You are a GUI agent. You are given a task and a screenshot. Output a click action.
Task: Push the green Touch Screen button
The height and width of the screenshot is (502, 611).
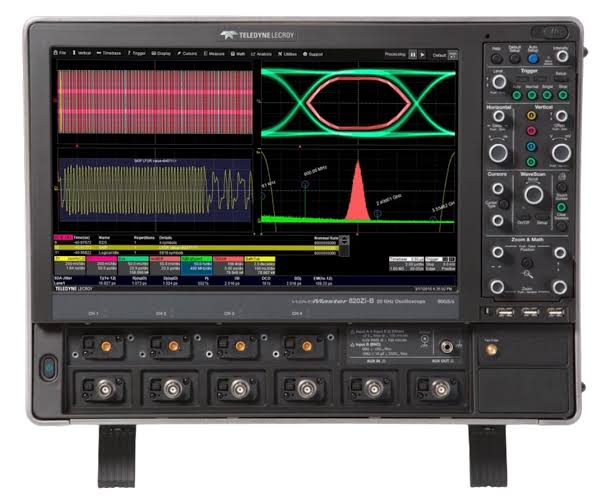click(562, 207)
